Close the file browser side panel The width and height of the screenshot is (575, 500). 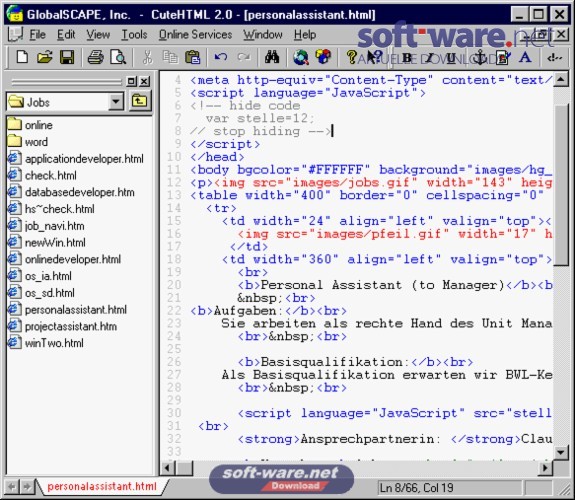pyautogui.click(x=145, y=81)
